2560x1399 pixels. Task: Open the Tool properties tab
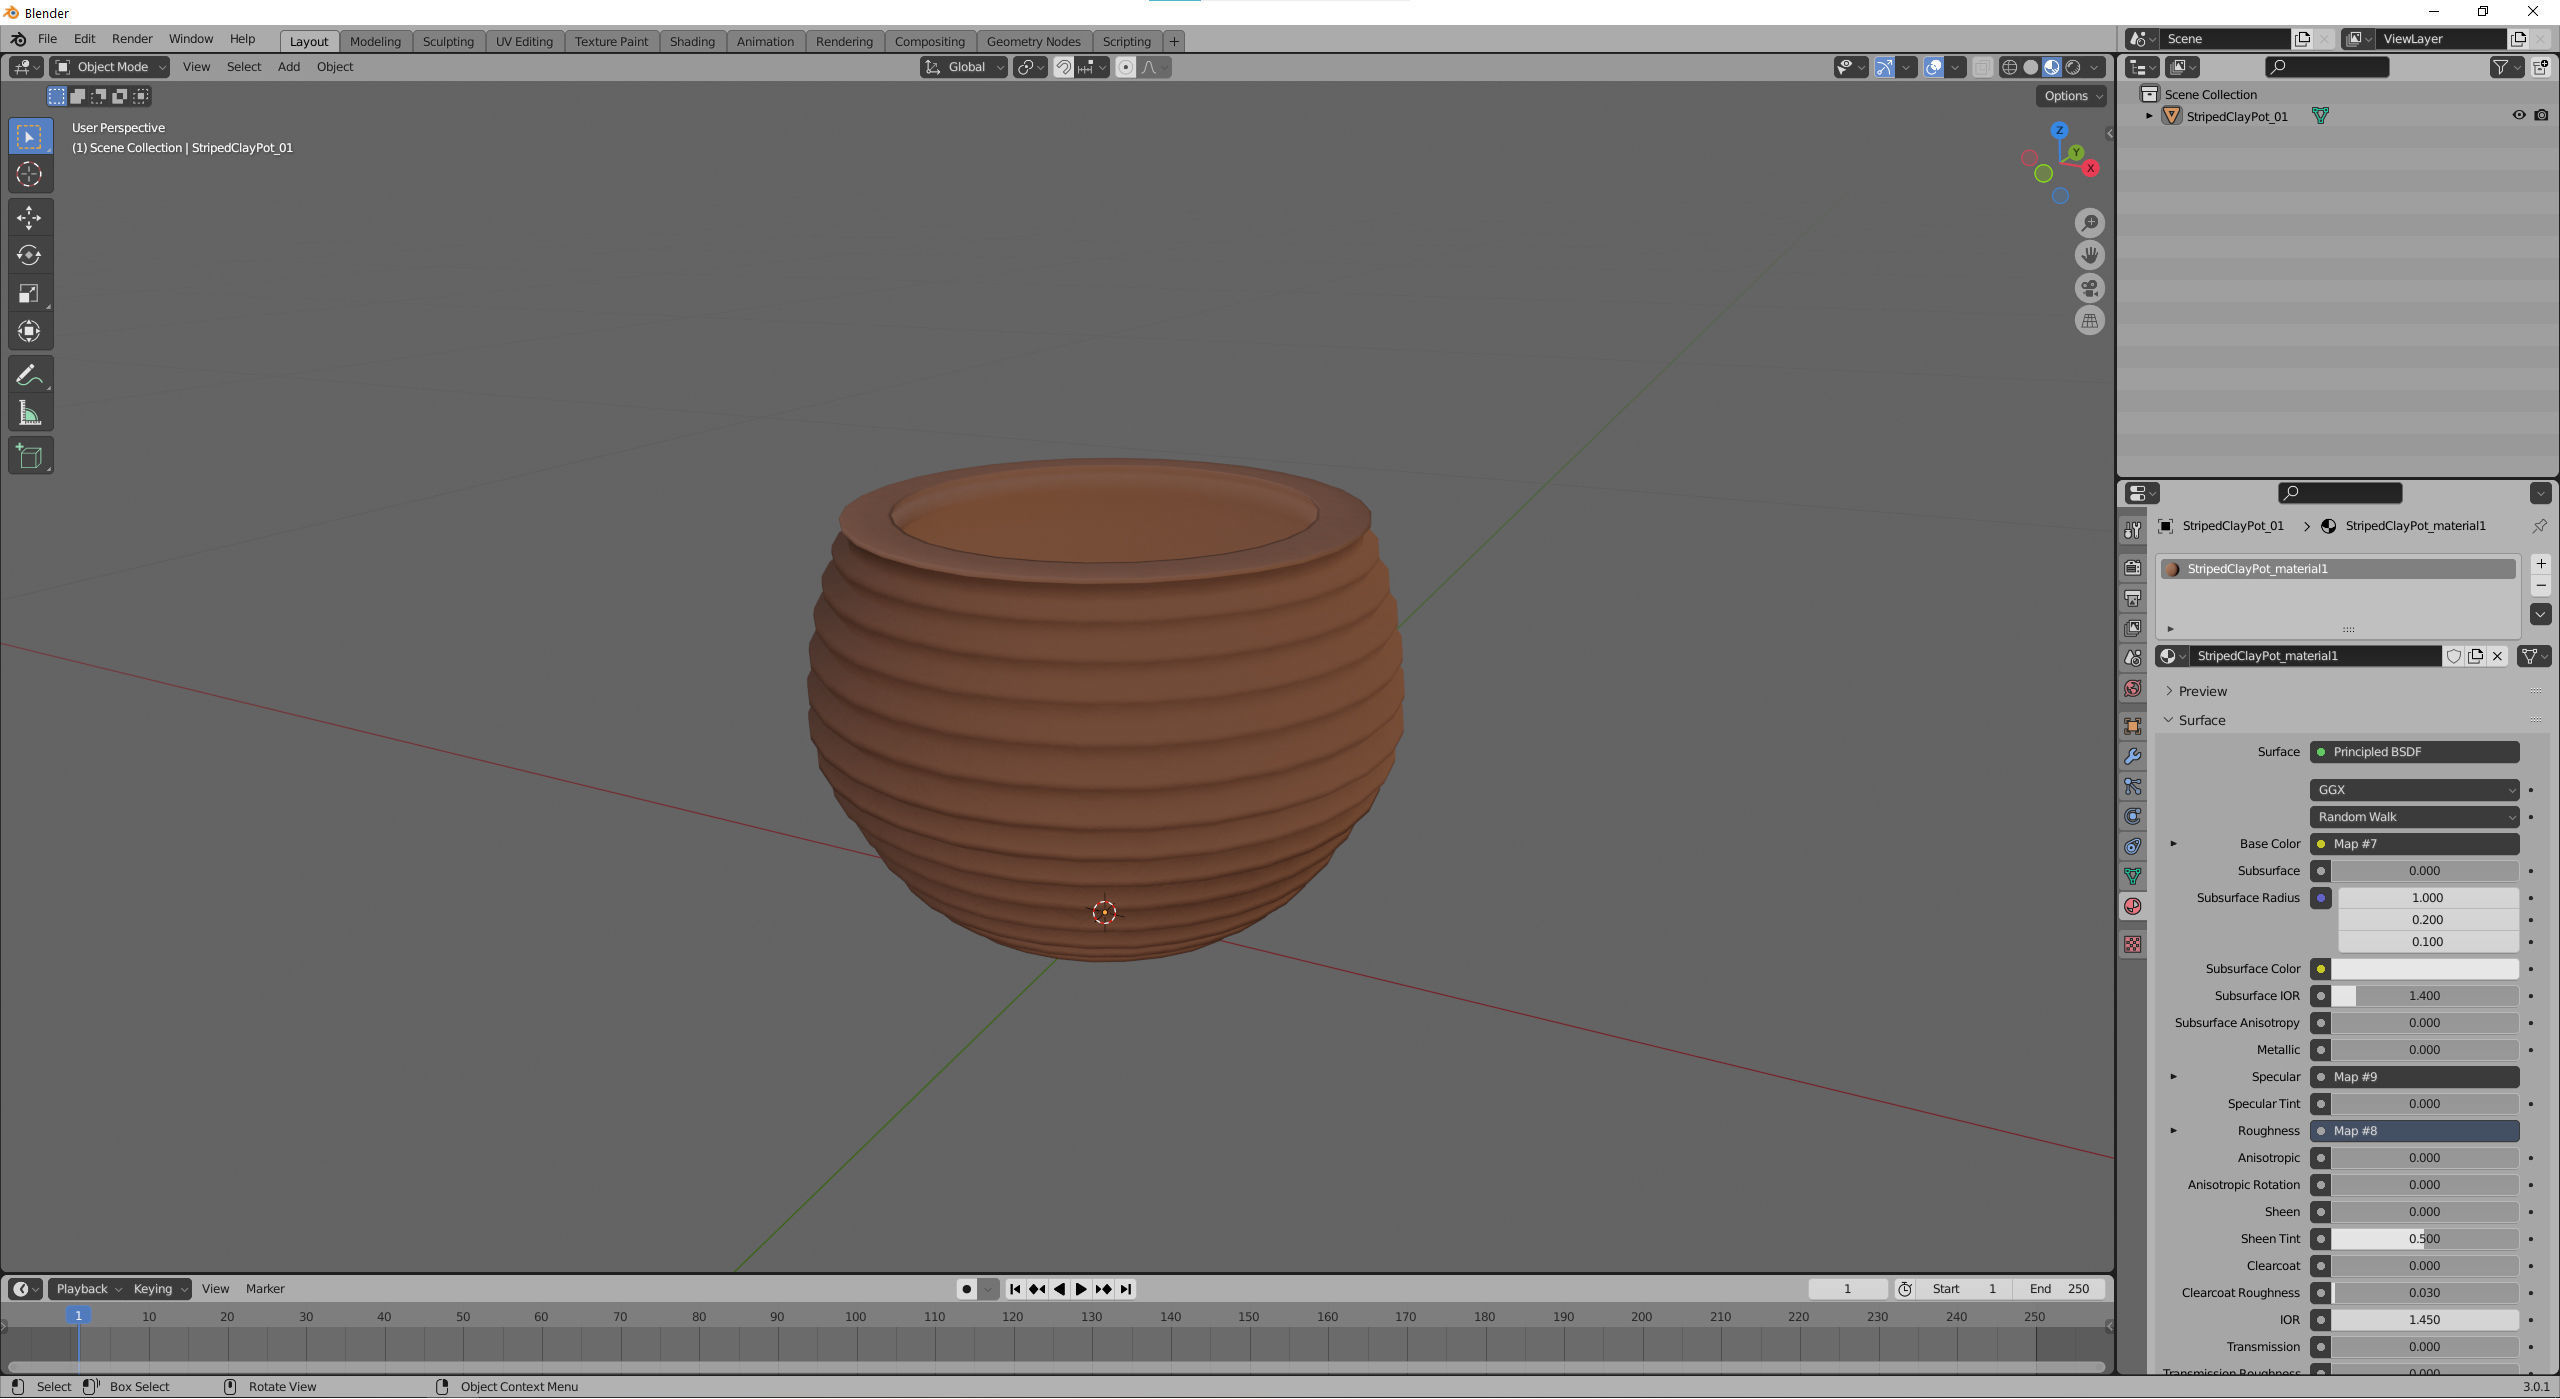[2132, 530]
